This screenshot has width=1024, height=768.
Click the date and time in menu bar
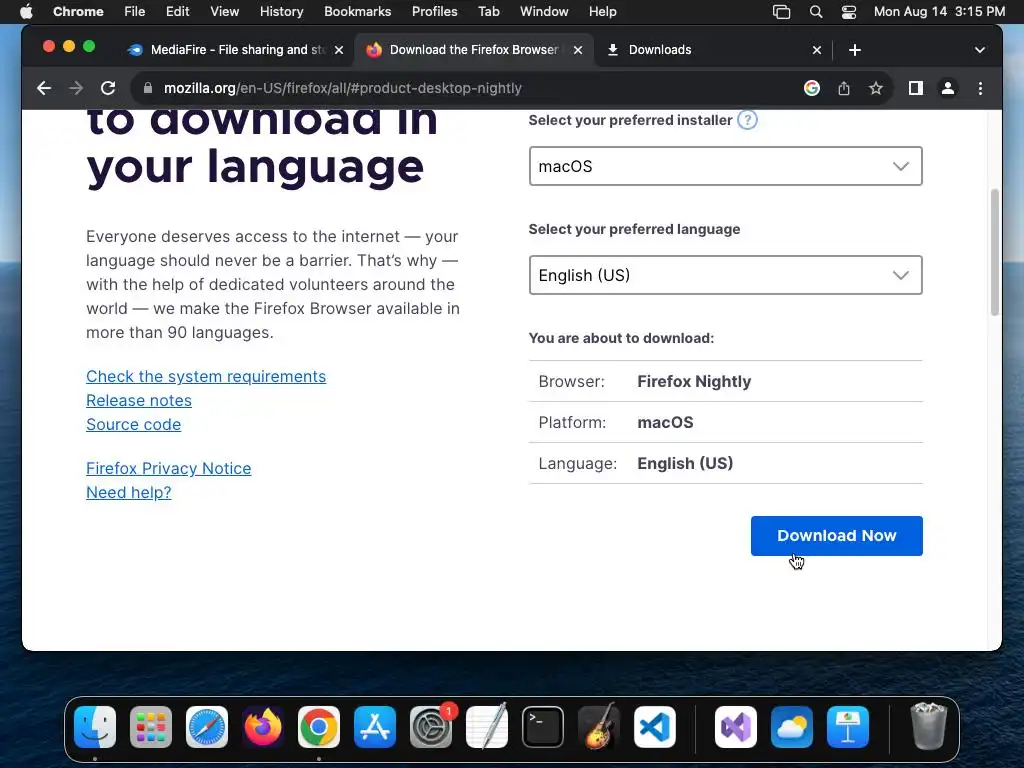pyautogui.click(x=939, y=12)
